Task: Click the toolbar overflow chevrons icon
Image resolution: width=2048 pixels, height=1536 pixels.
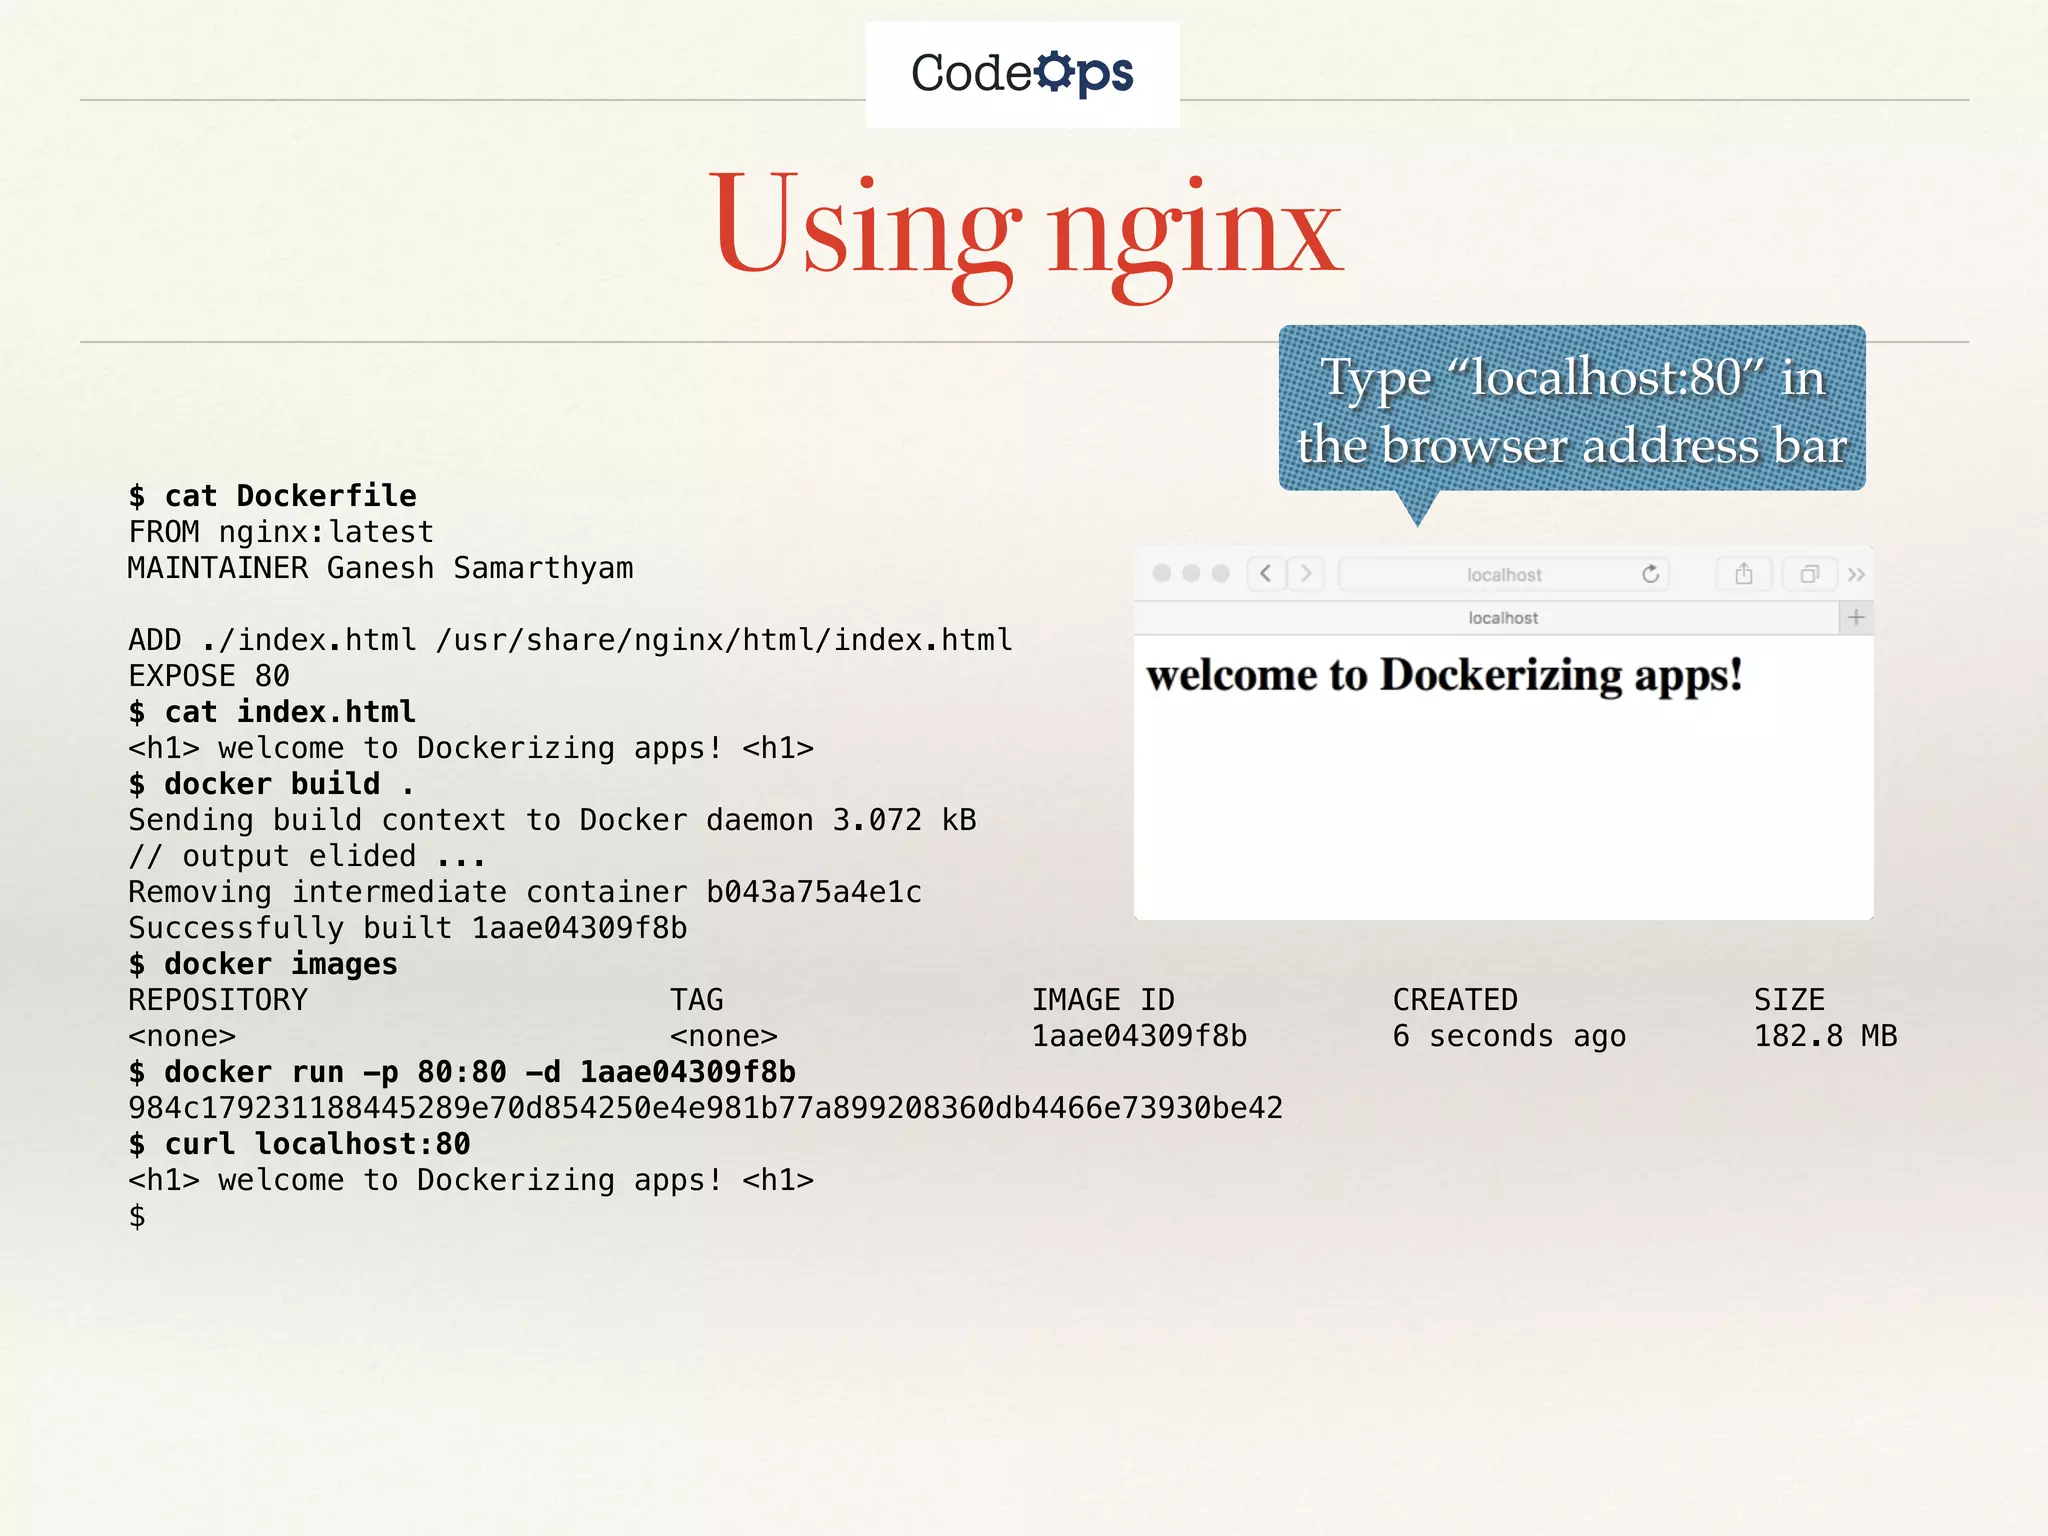Action: tap(1857, 575)
